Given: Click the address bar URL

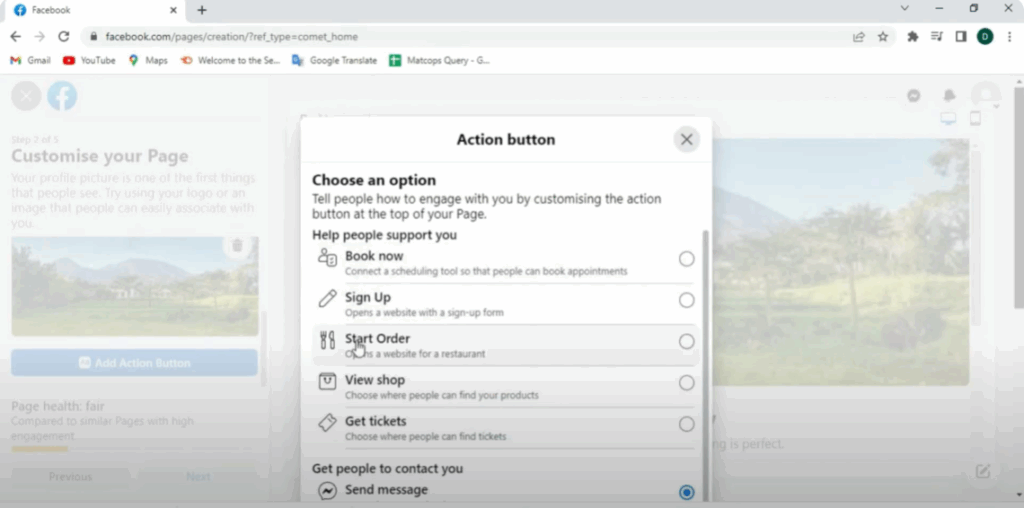Looking at the screenshot, I should 231,37.
